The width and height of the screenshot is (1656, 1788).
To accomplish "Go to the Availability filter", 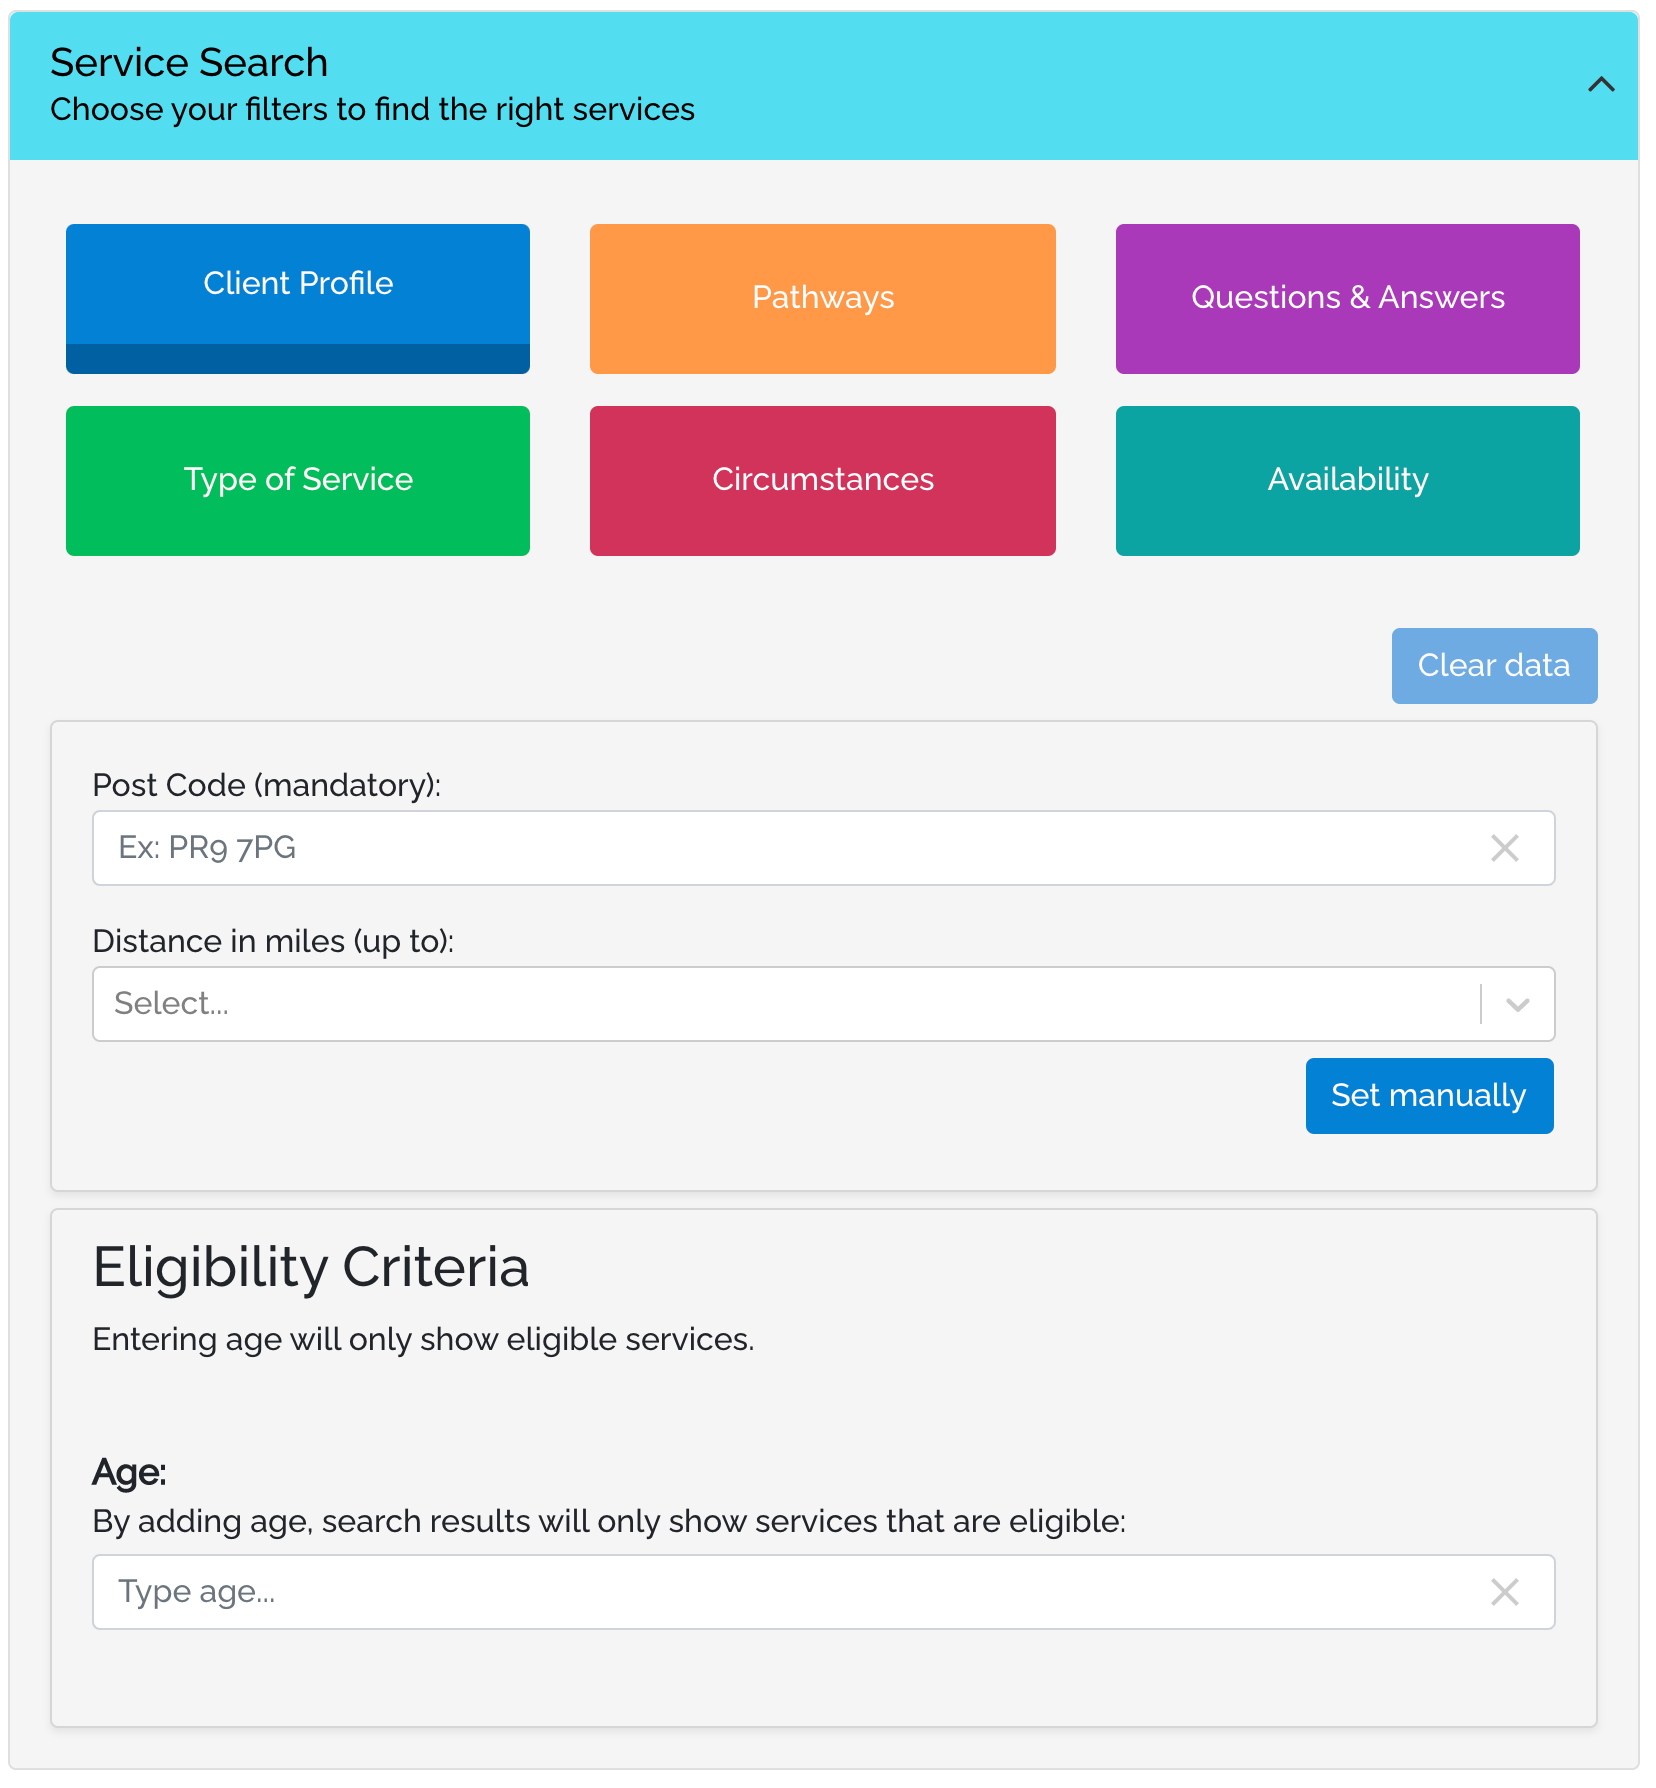I will 1347,480.
